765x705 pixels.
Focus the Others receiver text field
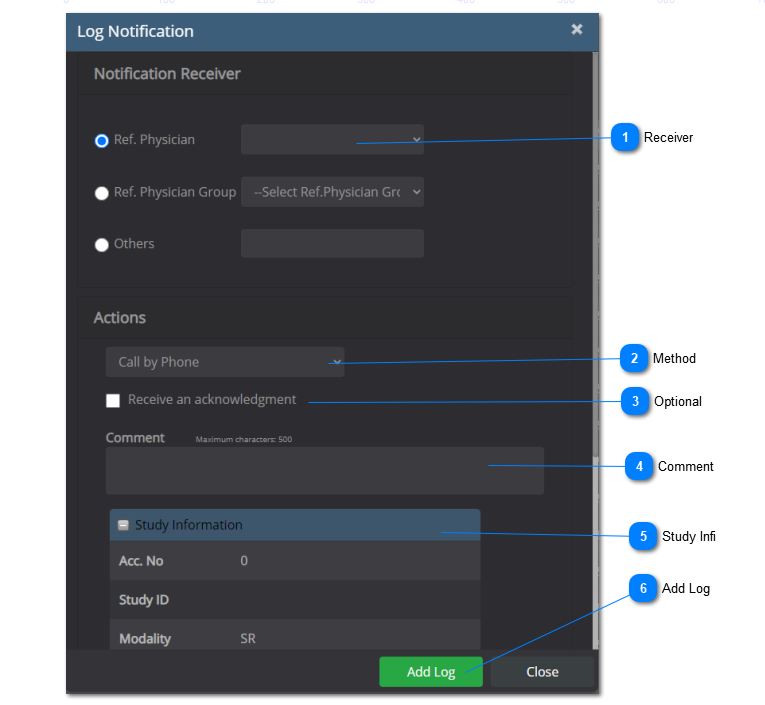coord(332,244)
